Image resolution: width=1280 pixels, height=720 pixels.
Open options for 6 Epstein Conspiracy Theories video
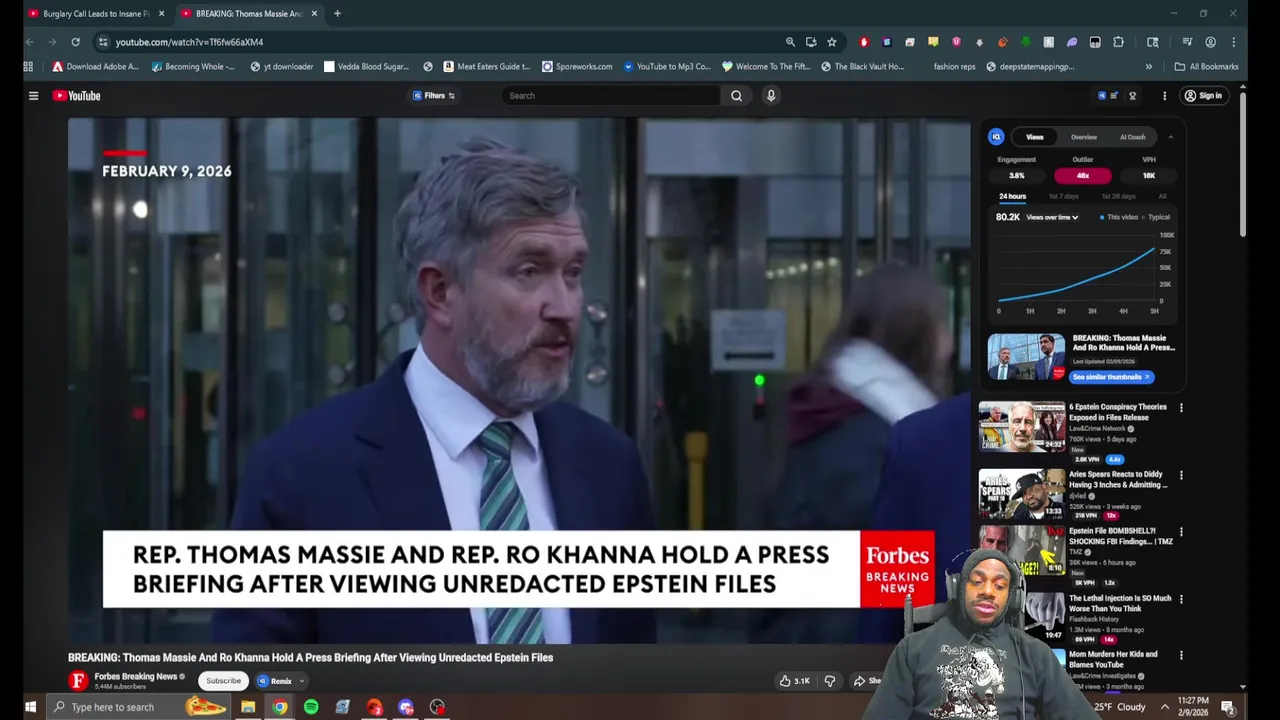[x=1181, y=408]
